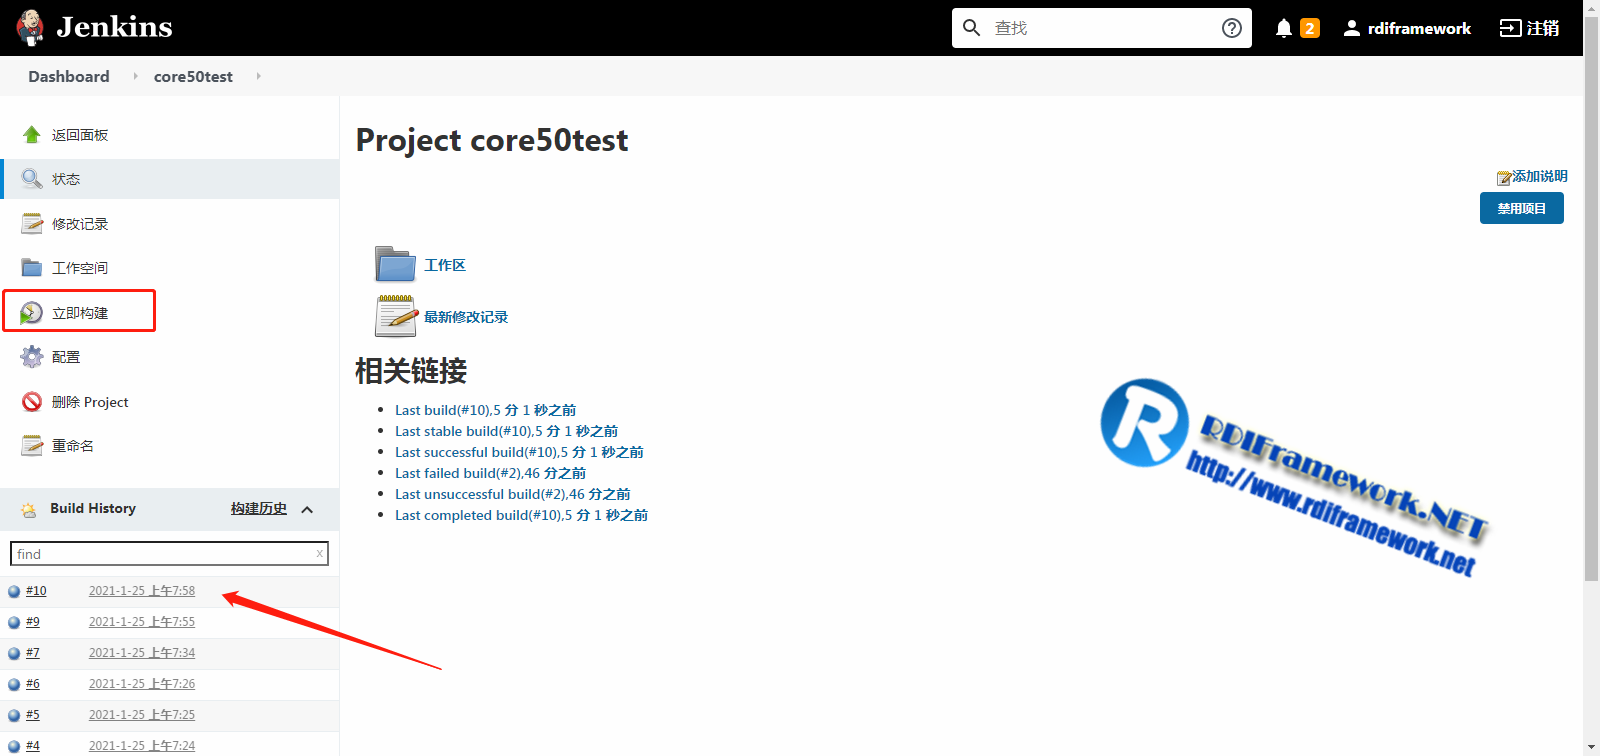Clear the find box with its x icon
1600x756 pixels.
point(320,553)
